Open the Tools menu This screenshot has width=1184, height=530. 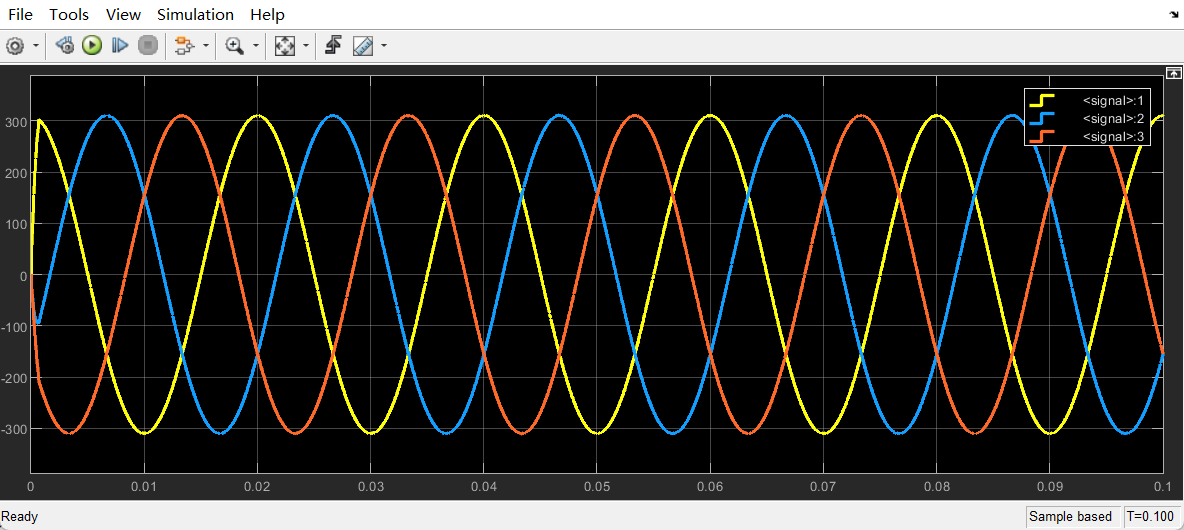(69, 14)
